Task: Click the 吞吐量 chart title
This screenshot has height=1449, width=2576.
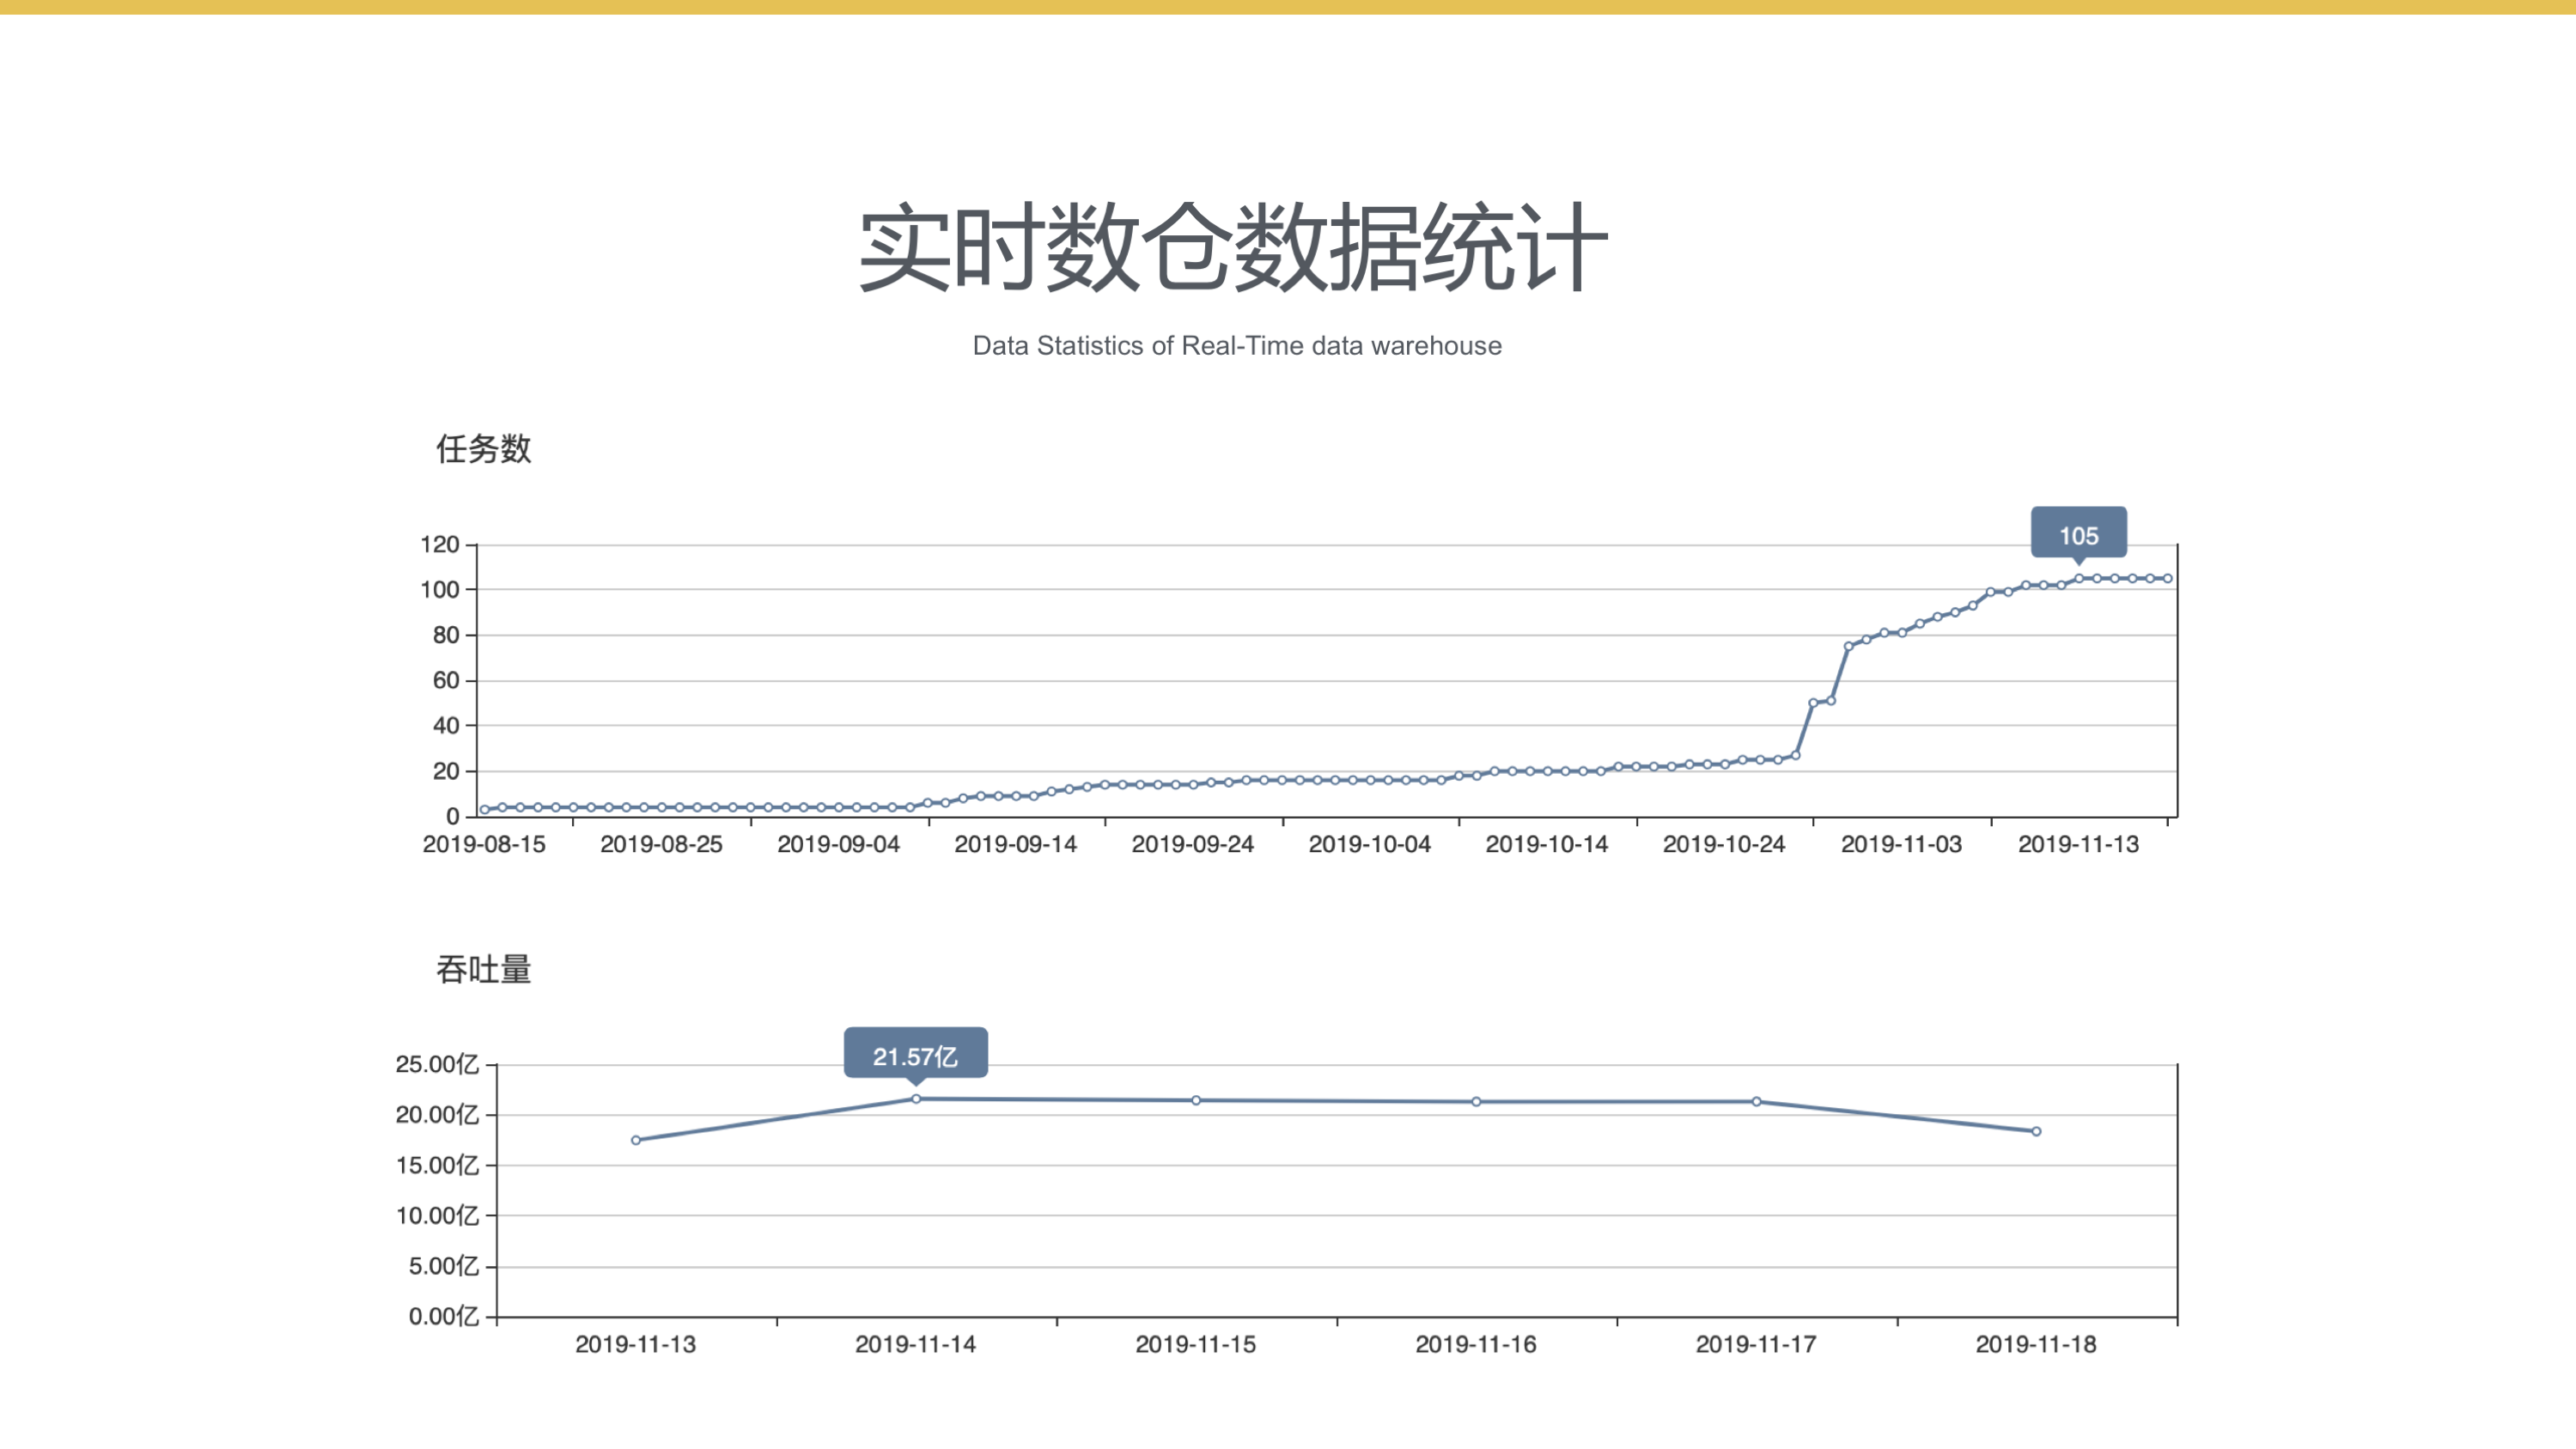Action: pos(484,969)
